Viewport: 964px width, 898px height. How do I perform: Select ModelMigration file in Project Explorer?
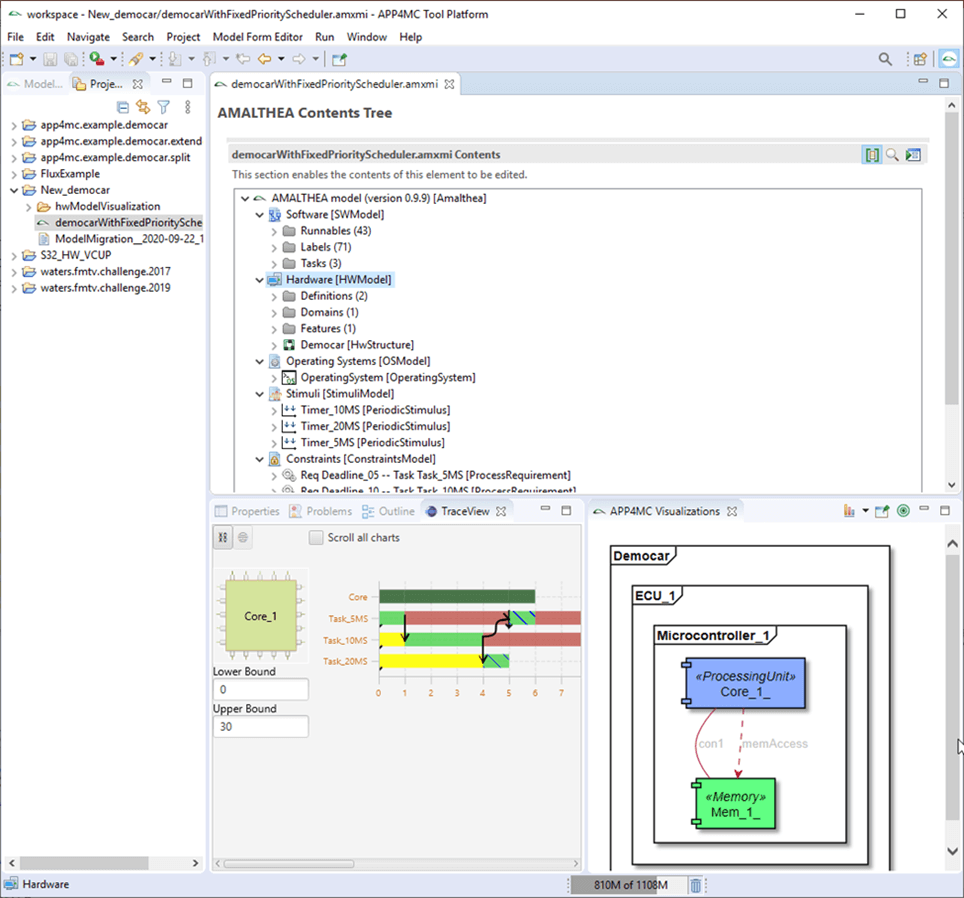[x=129, y=238]
